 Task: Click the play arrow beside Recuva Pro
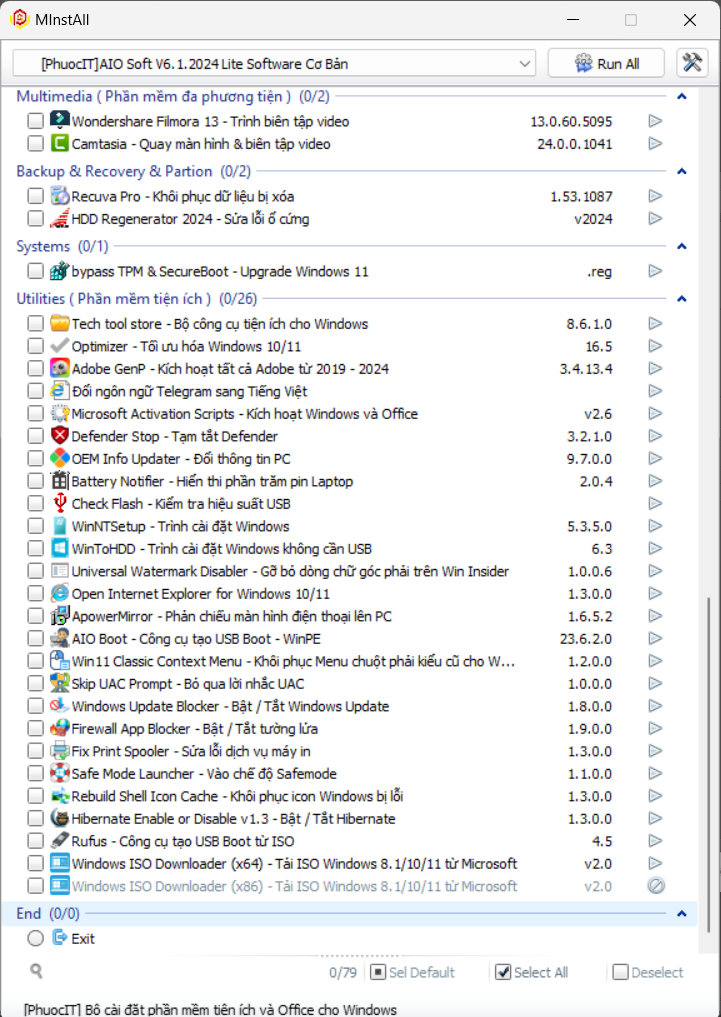click(655, 196)
